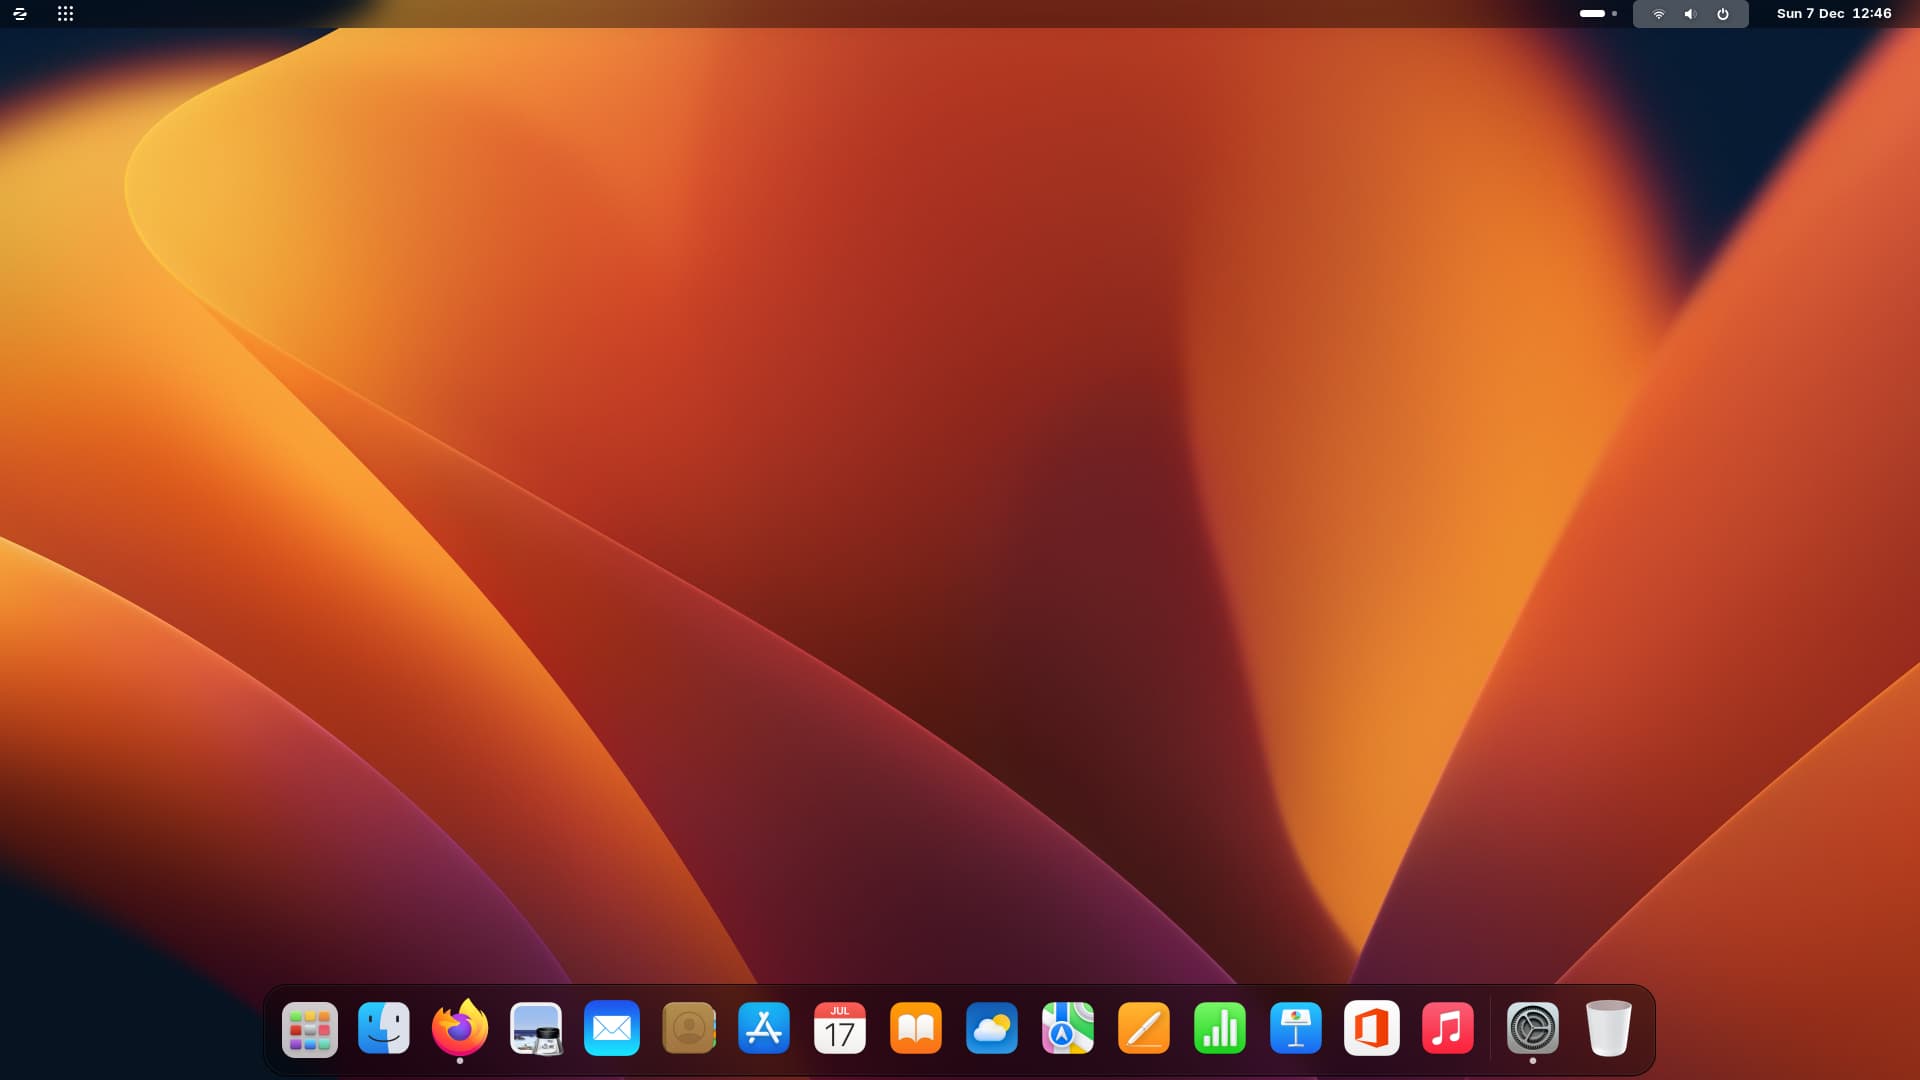The height and width of the screenshot is (1080, 1920).
Task: Open the Office suite icon
Action: point(1372,1029)
